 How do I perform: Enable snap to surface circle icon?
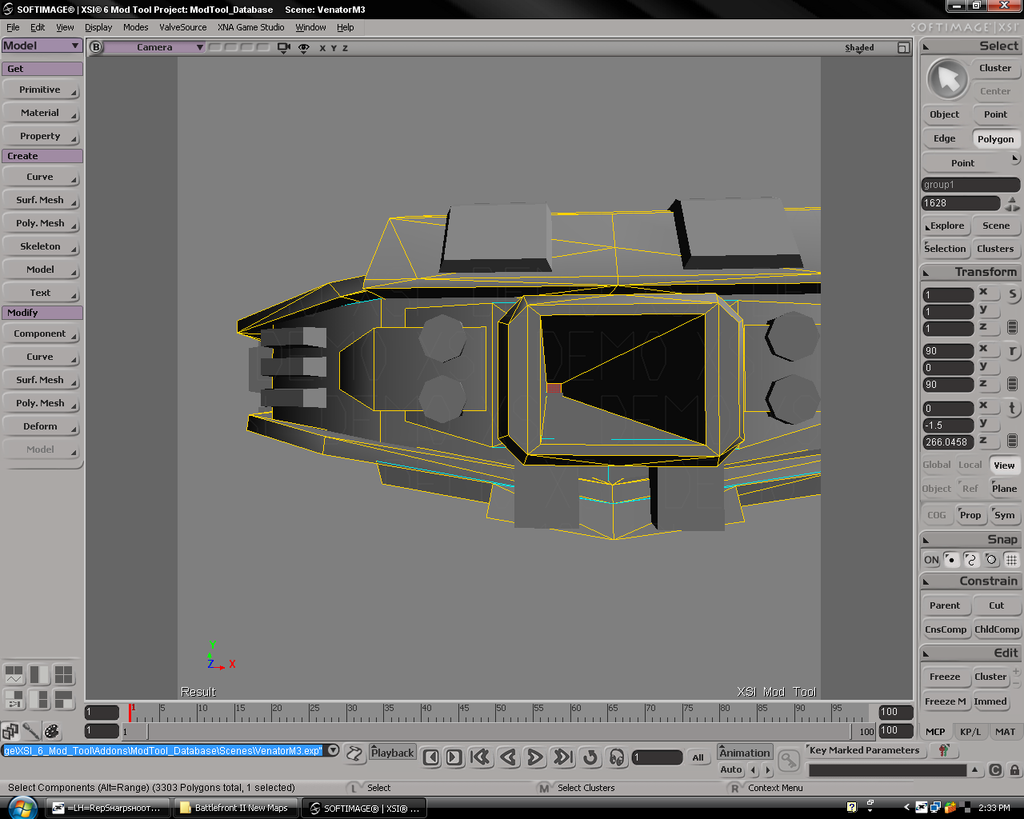pos(991,560)
